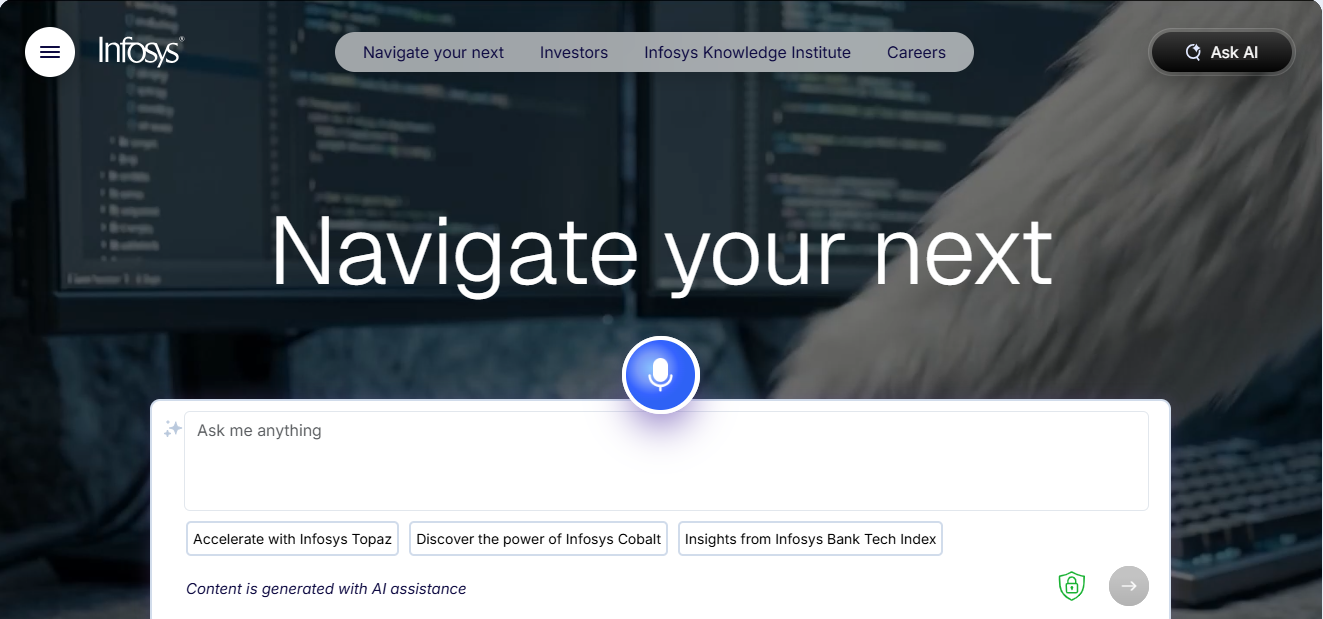Click 'Content is generated with AI assistance' text

click(326, 589)
